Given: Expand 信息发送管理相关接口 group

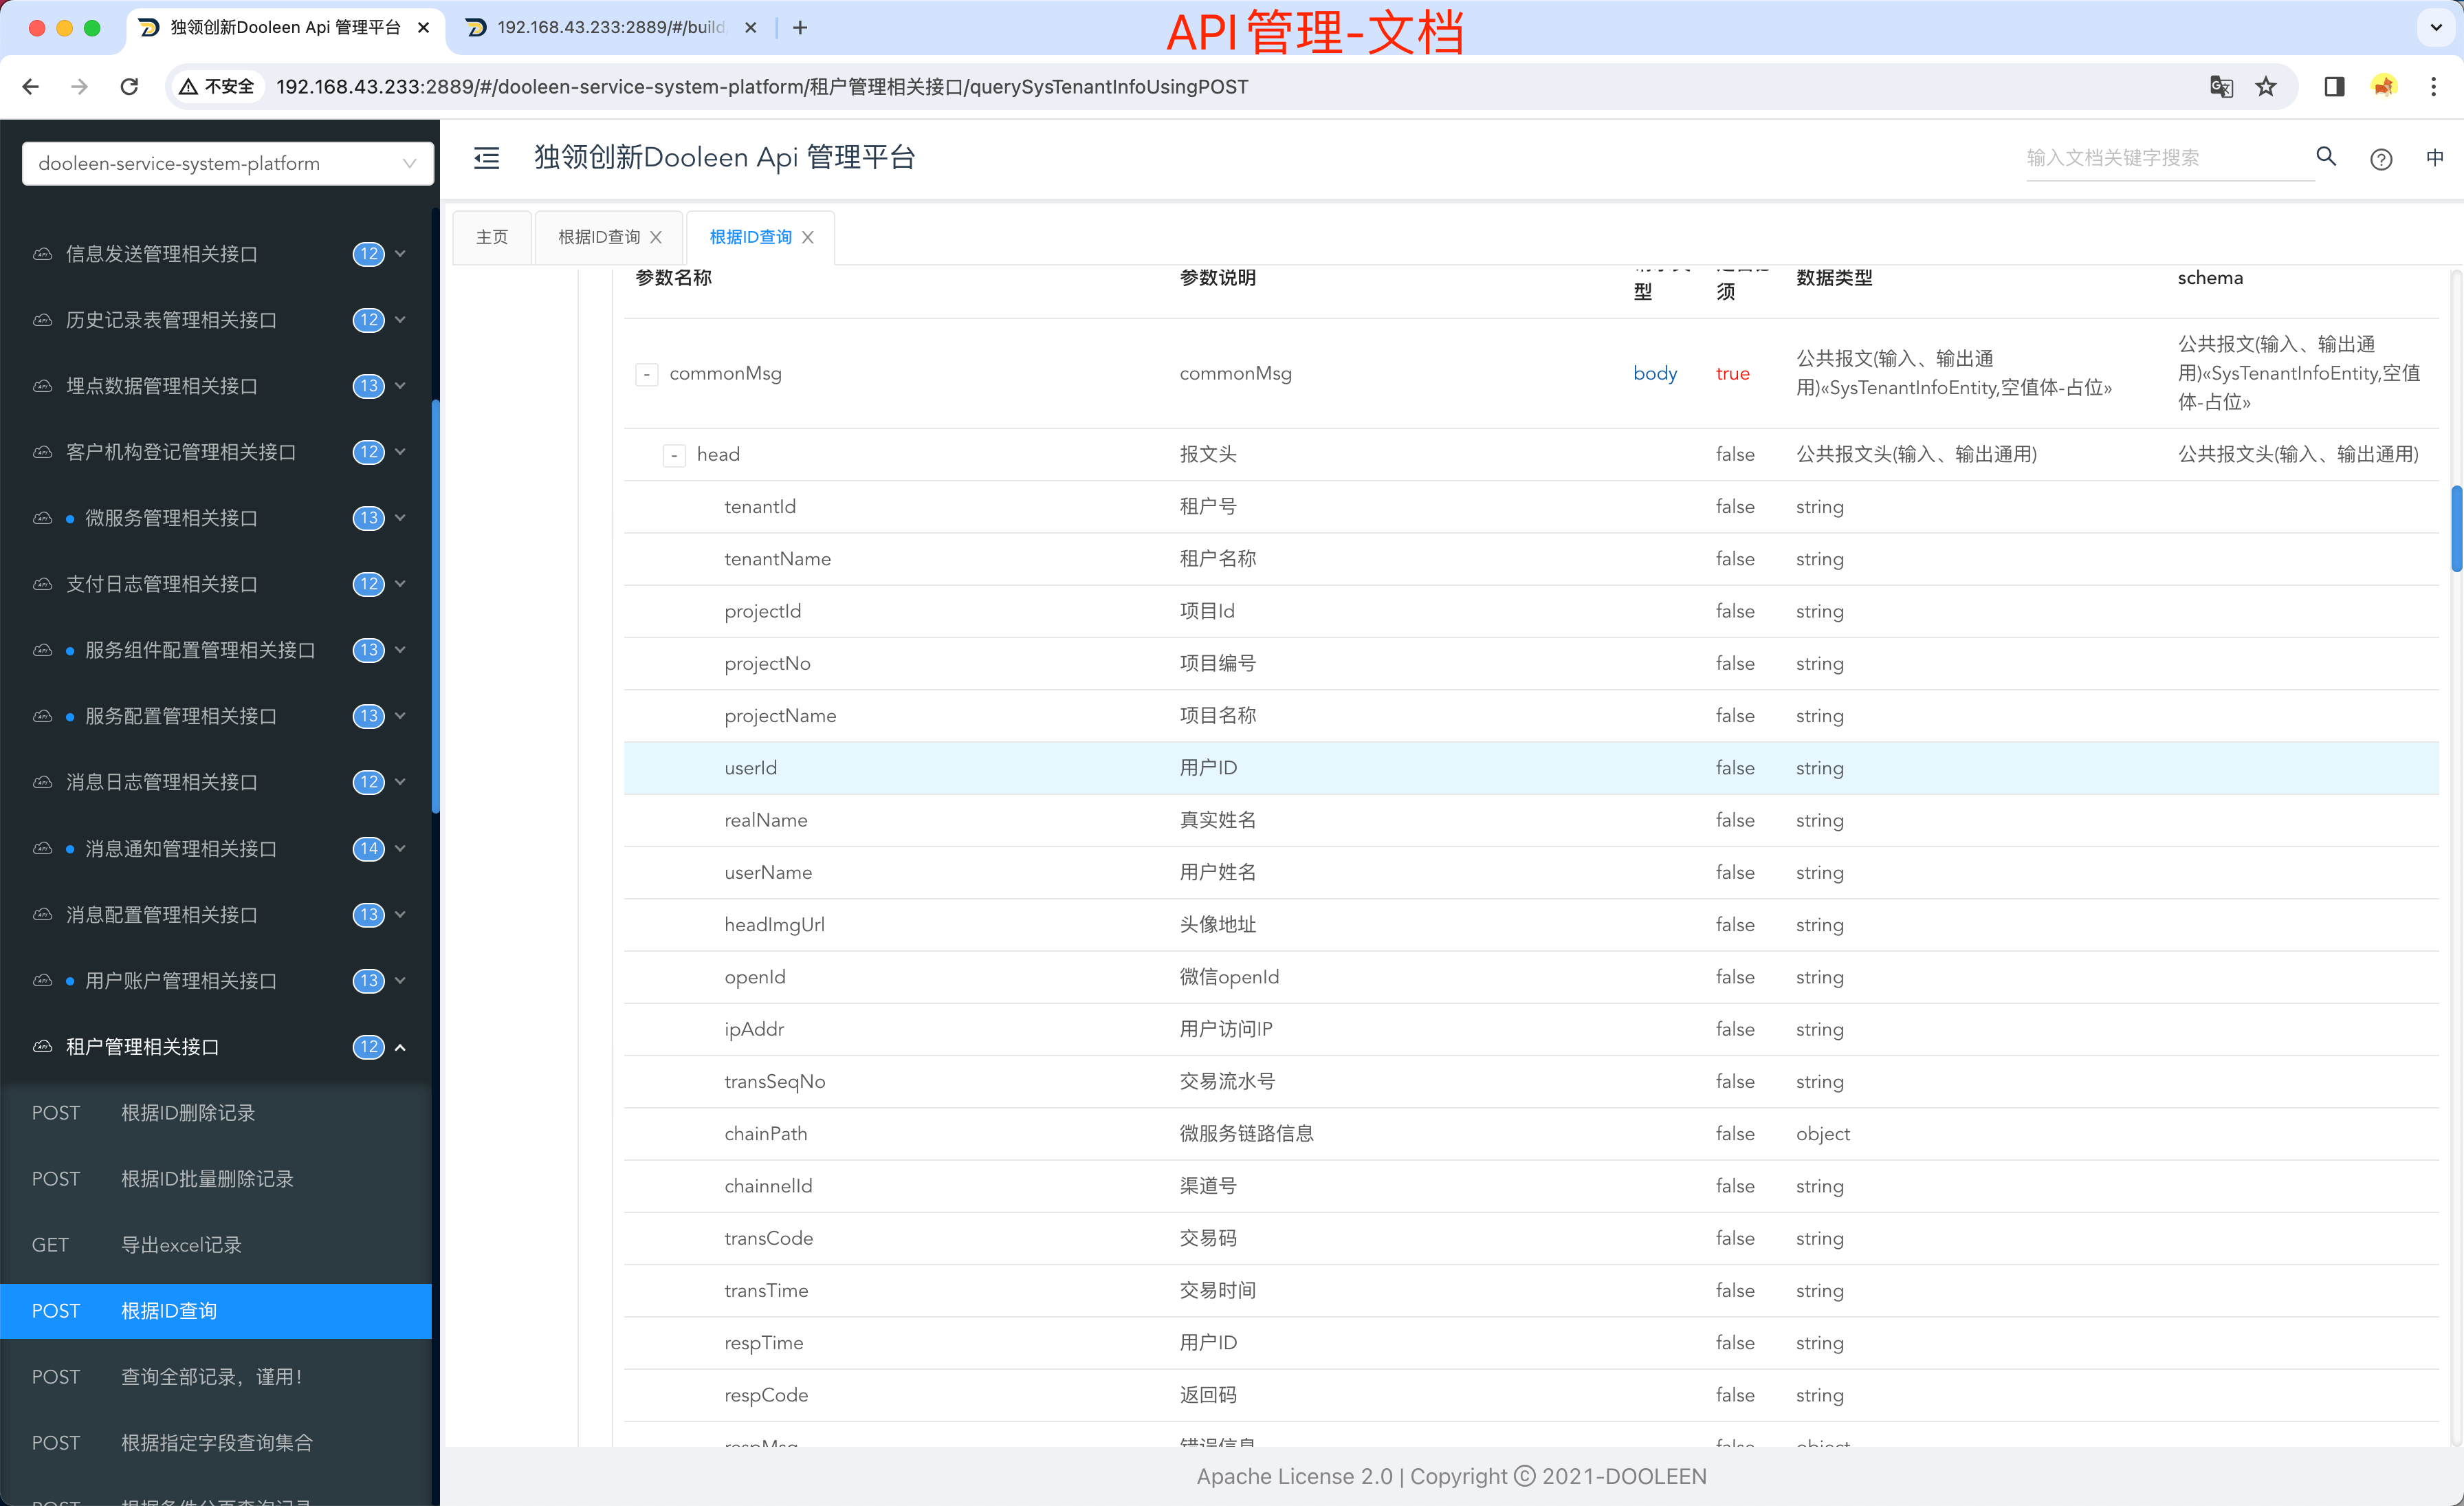Looking at the screenshot, I should (x=401, y=254).
